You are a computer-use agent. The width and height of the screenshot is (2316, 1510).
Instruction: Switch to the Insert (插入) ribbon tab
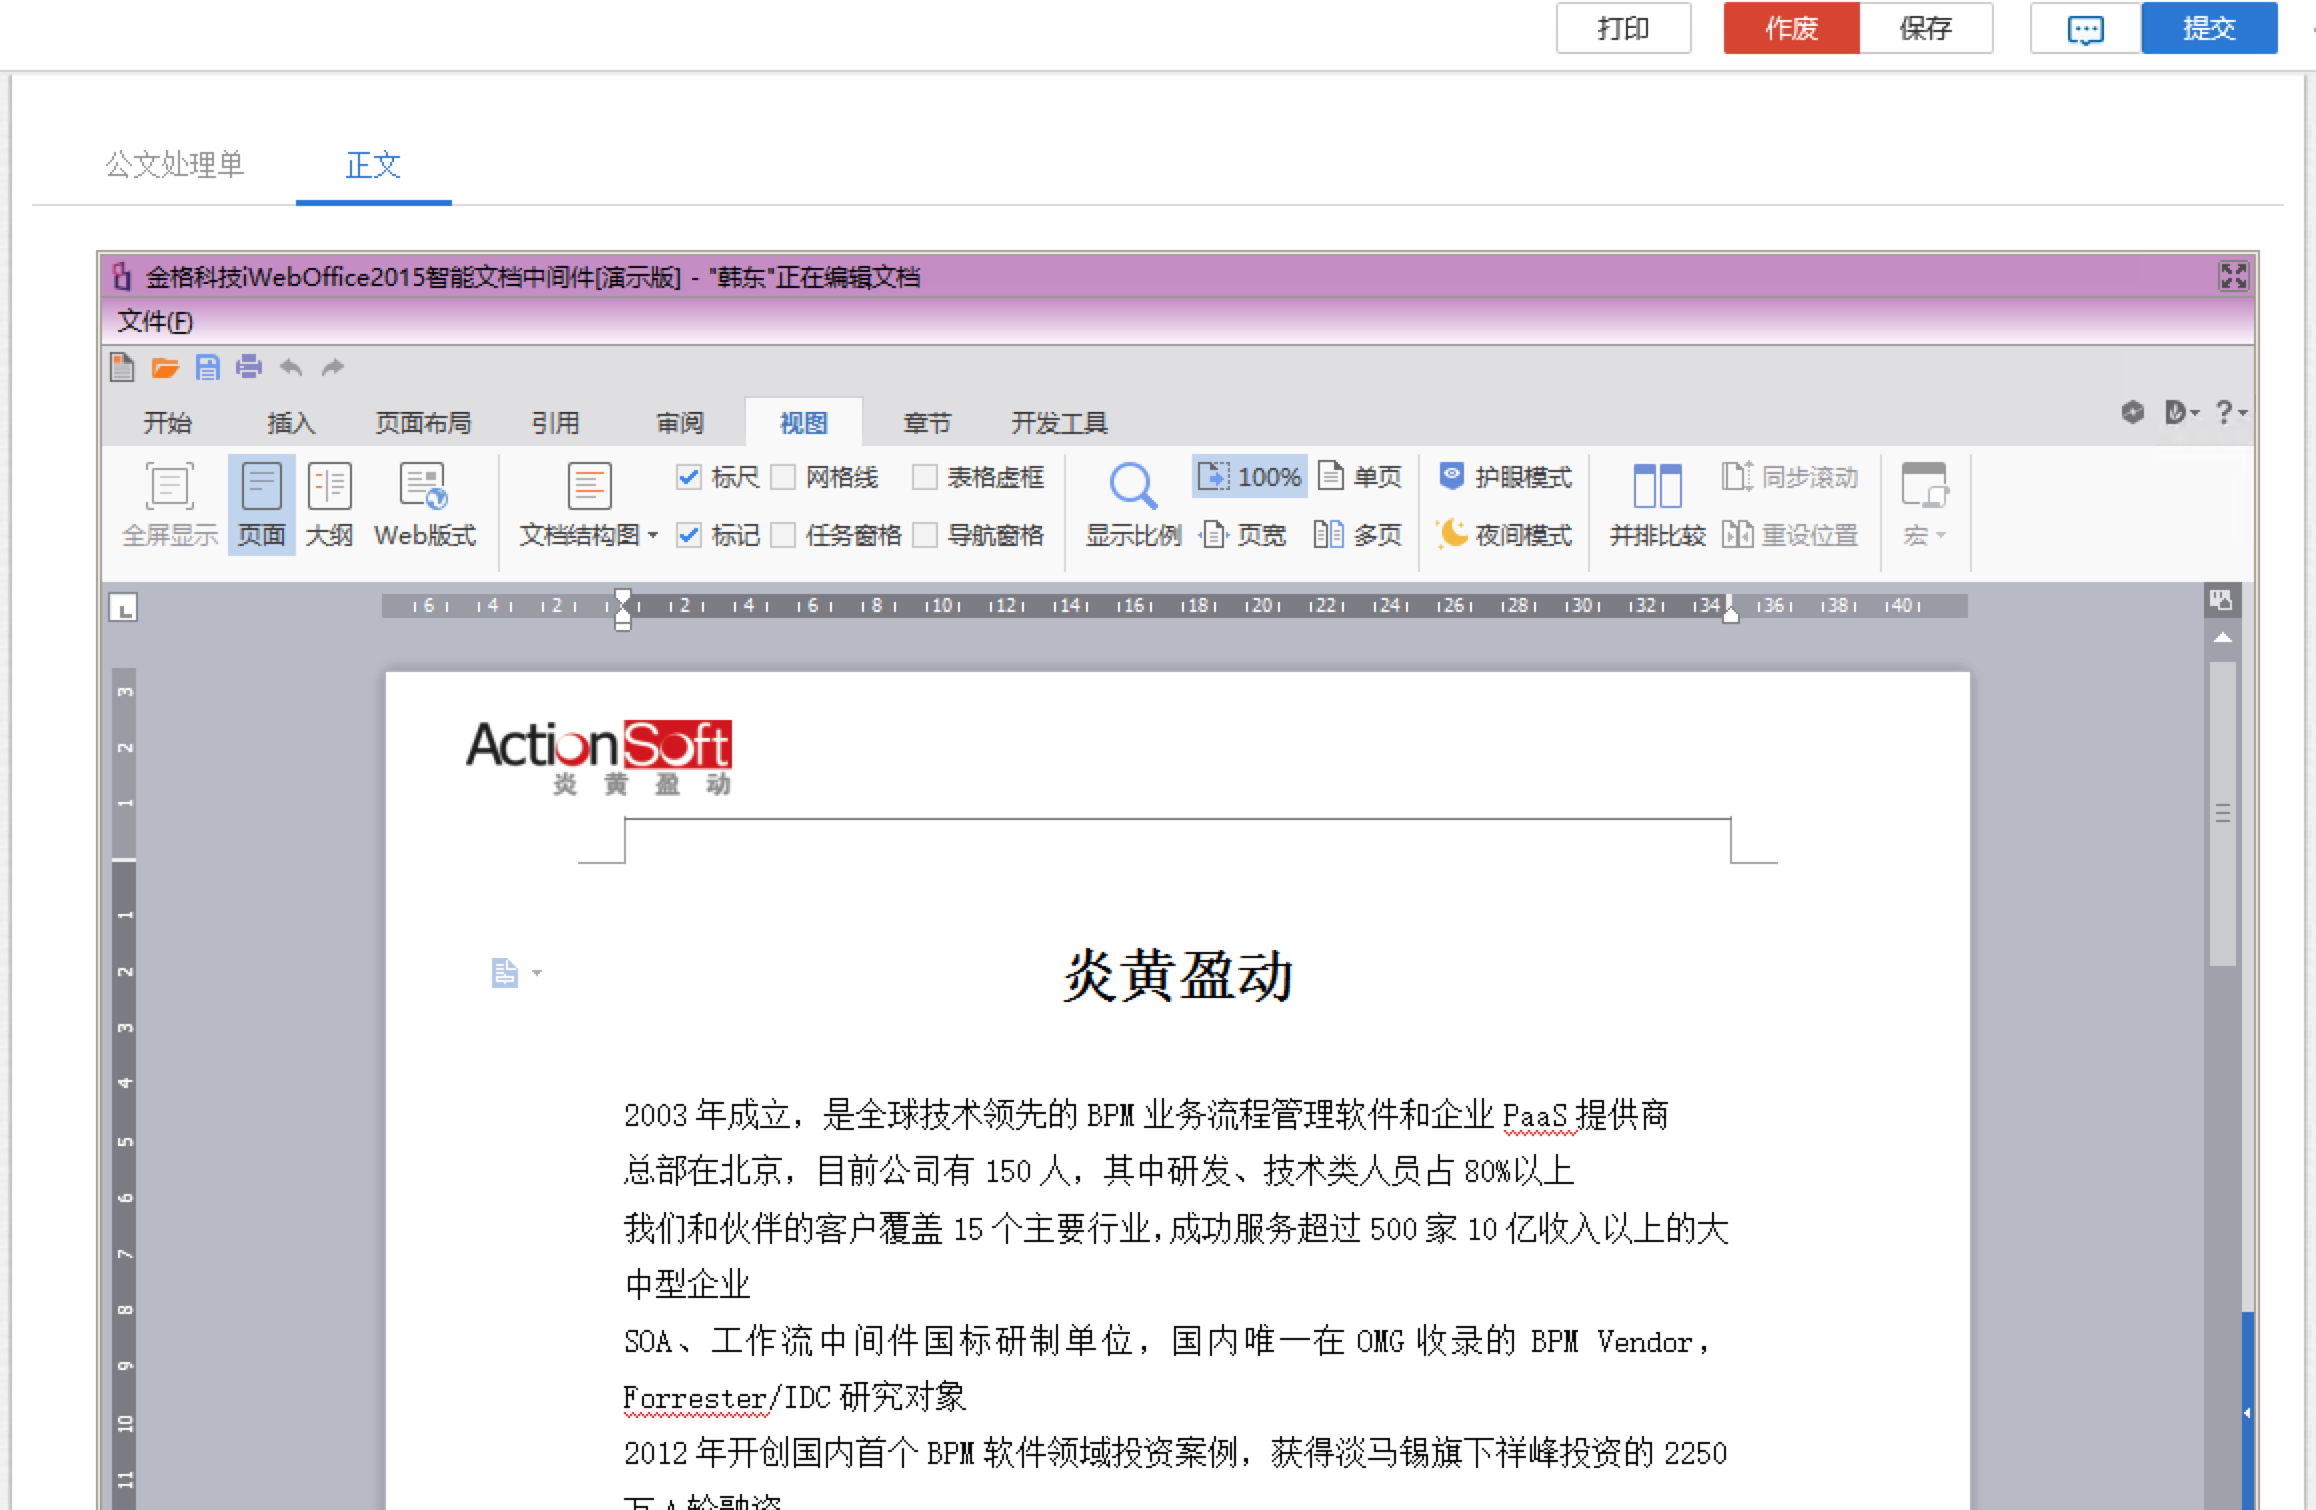[291, 423]
